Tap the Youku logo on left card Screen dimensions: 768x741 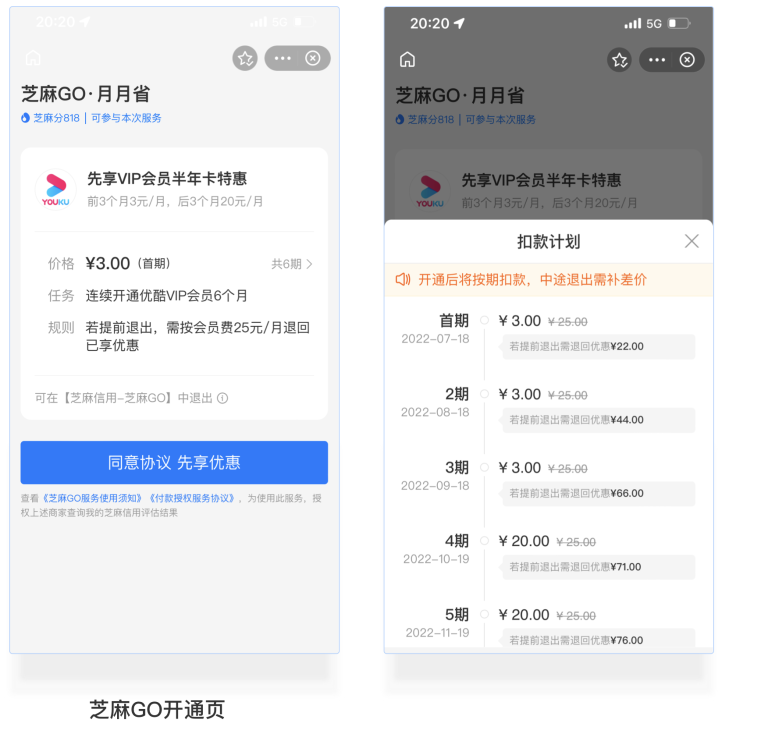56,190
